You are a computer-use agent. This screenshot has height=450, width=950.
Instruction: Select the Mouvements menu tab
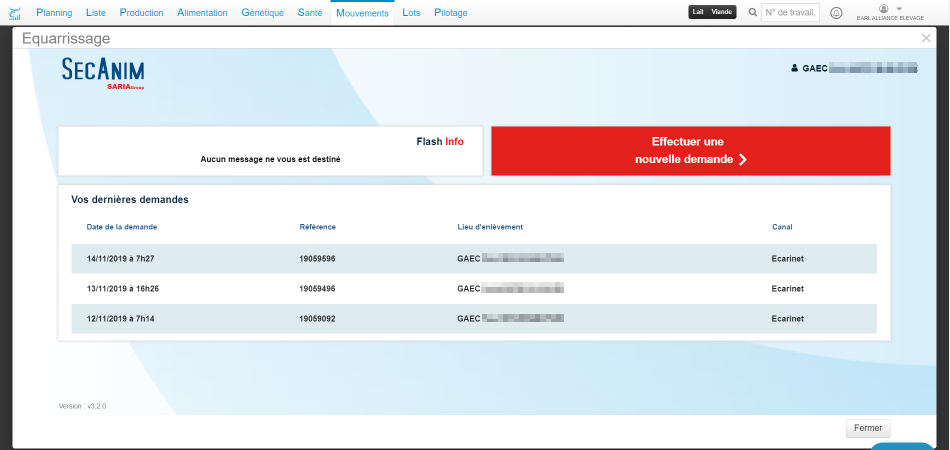click(362, 13)
